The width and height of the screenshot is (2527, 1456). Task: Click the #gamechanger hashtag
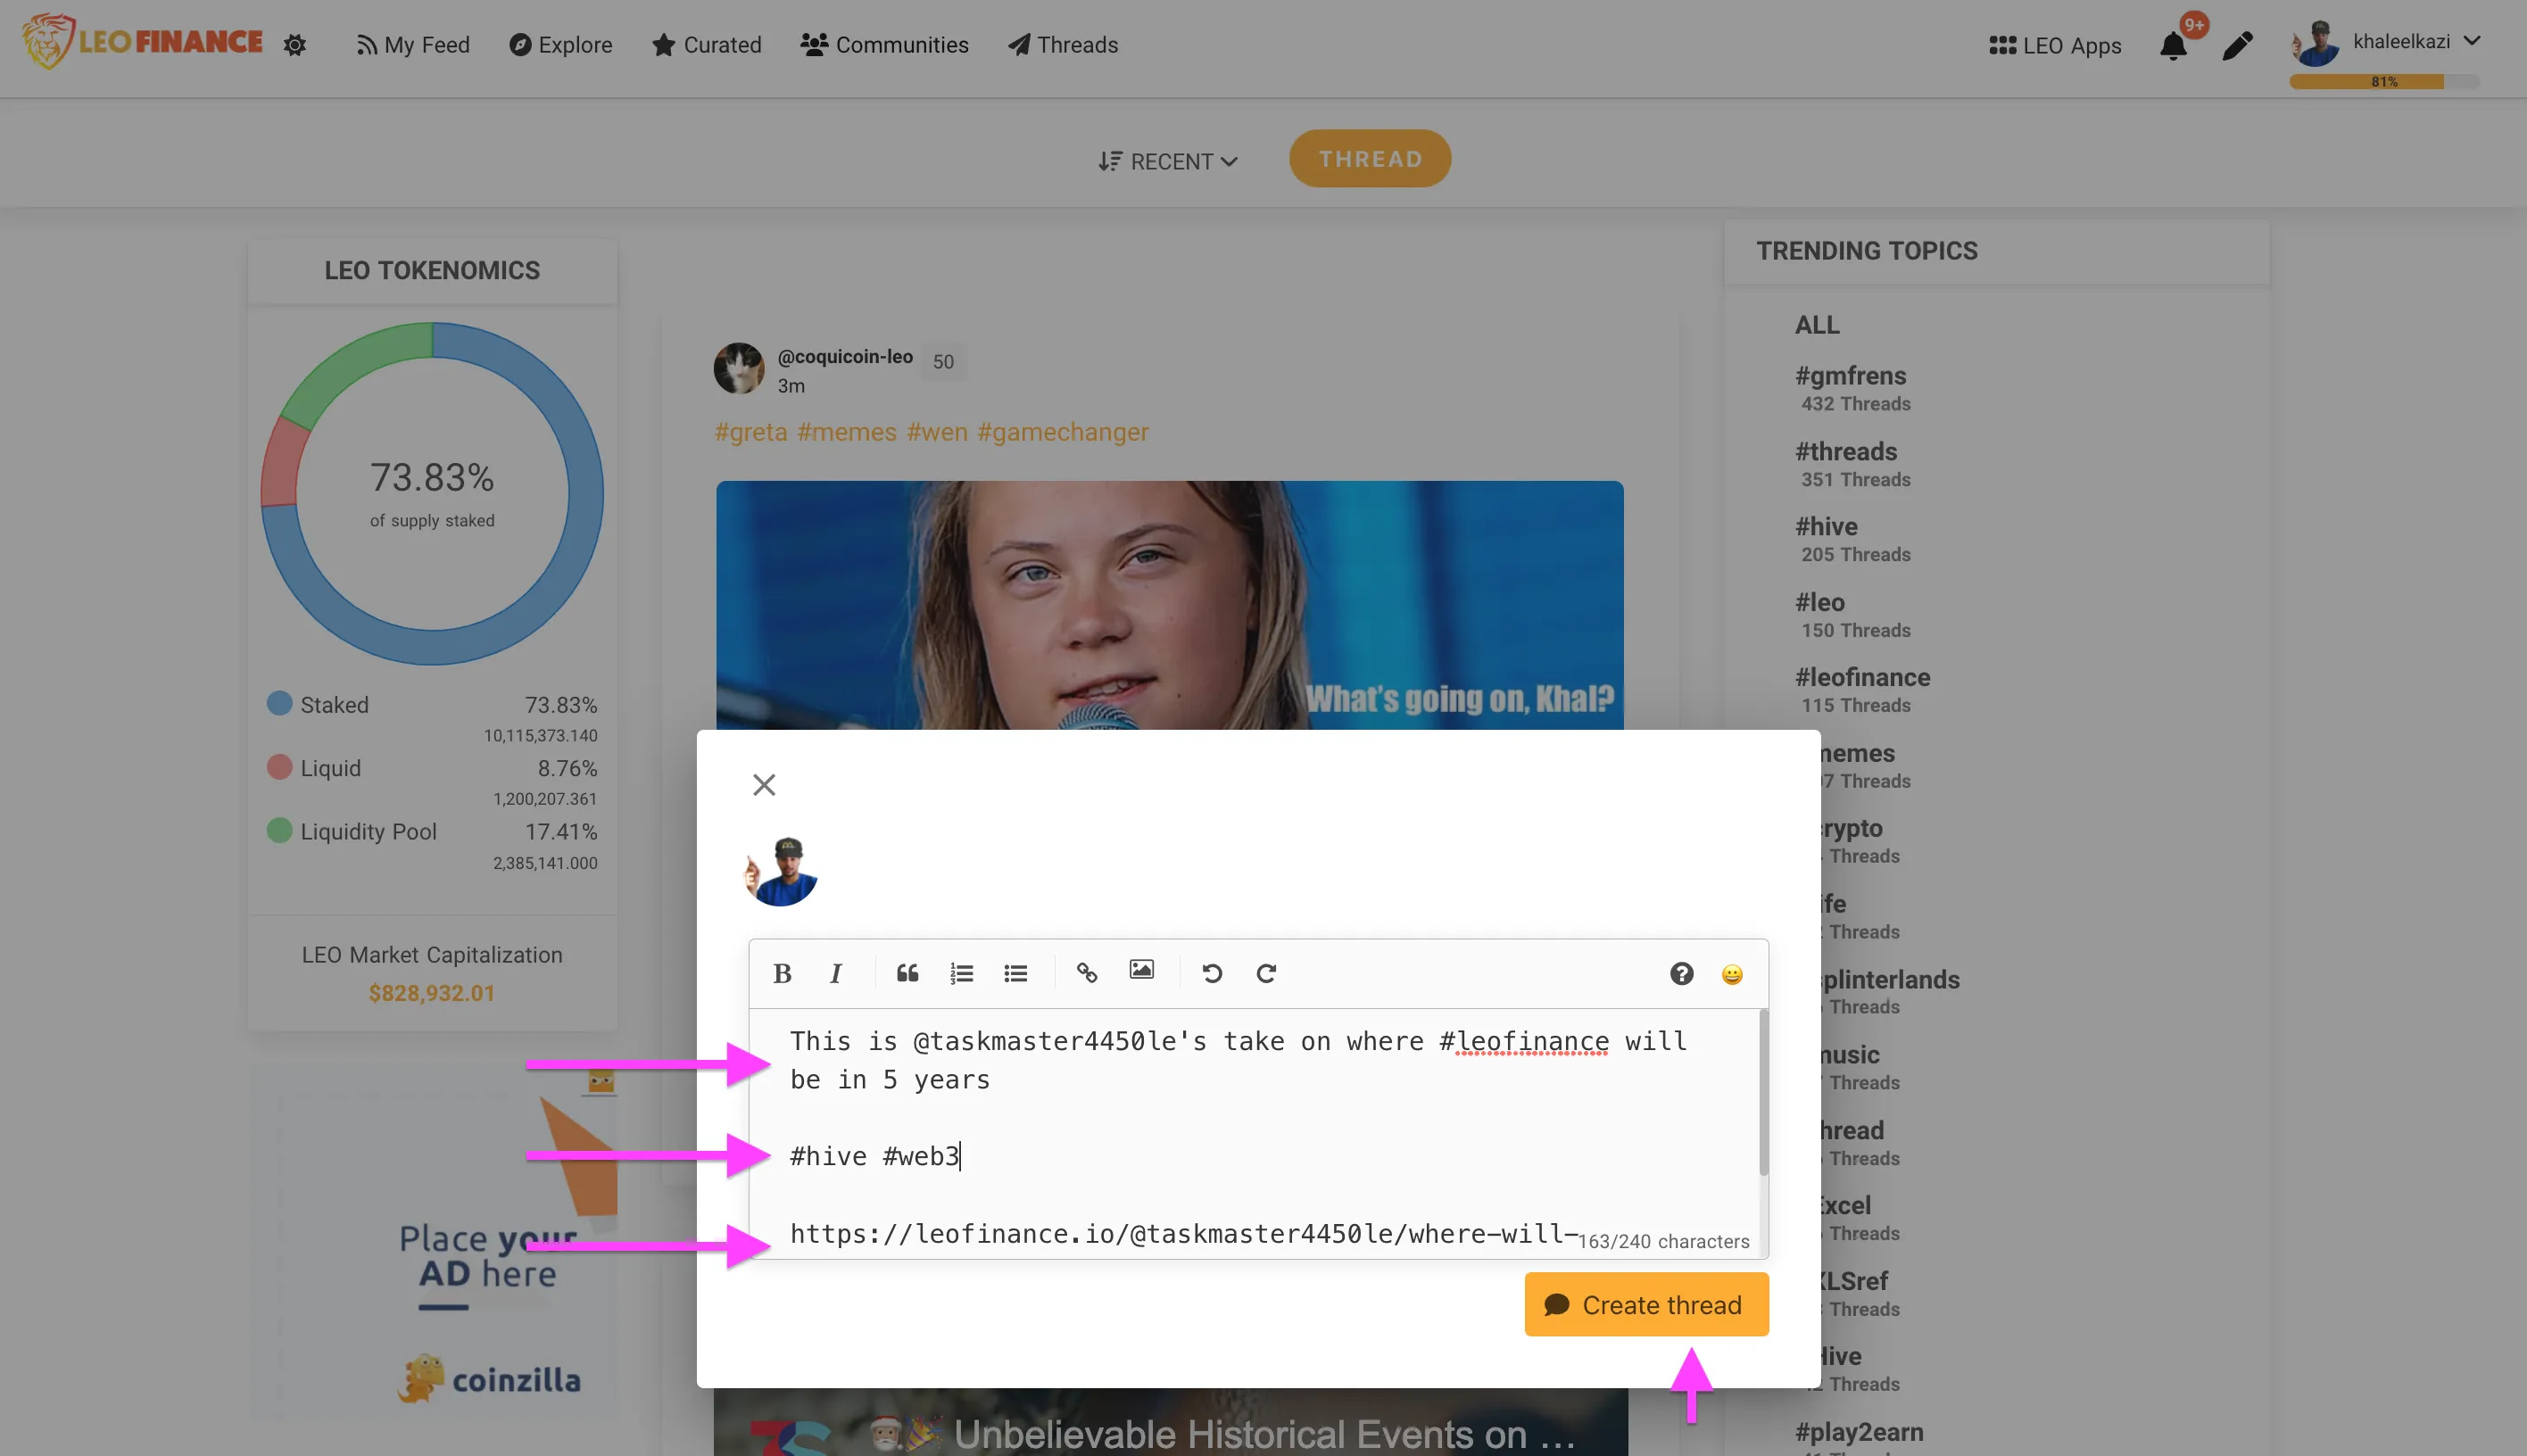pyautogui.click(x=1063, y=432)
